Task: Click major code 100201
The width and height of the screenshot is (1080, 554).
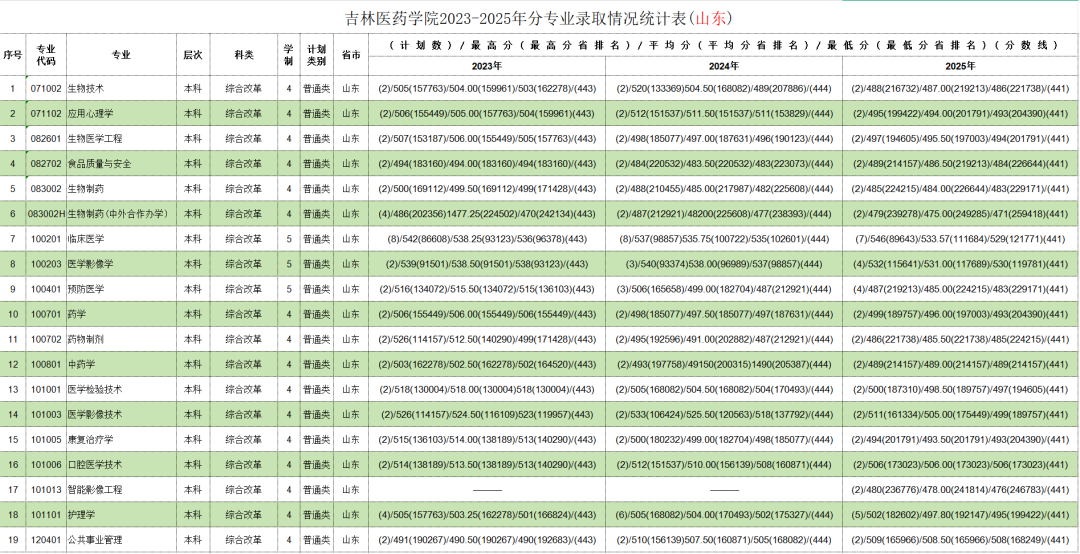Action: [x=46, y=239]
